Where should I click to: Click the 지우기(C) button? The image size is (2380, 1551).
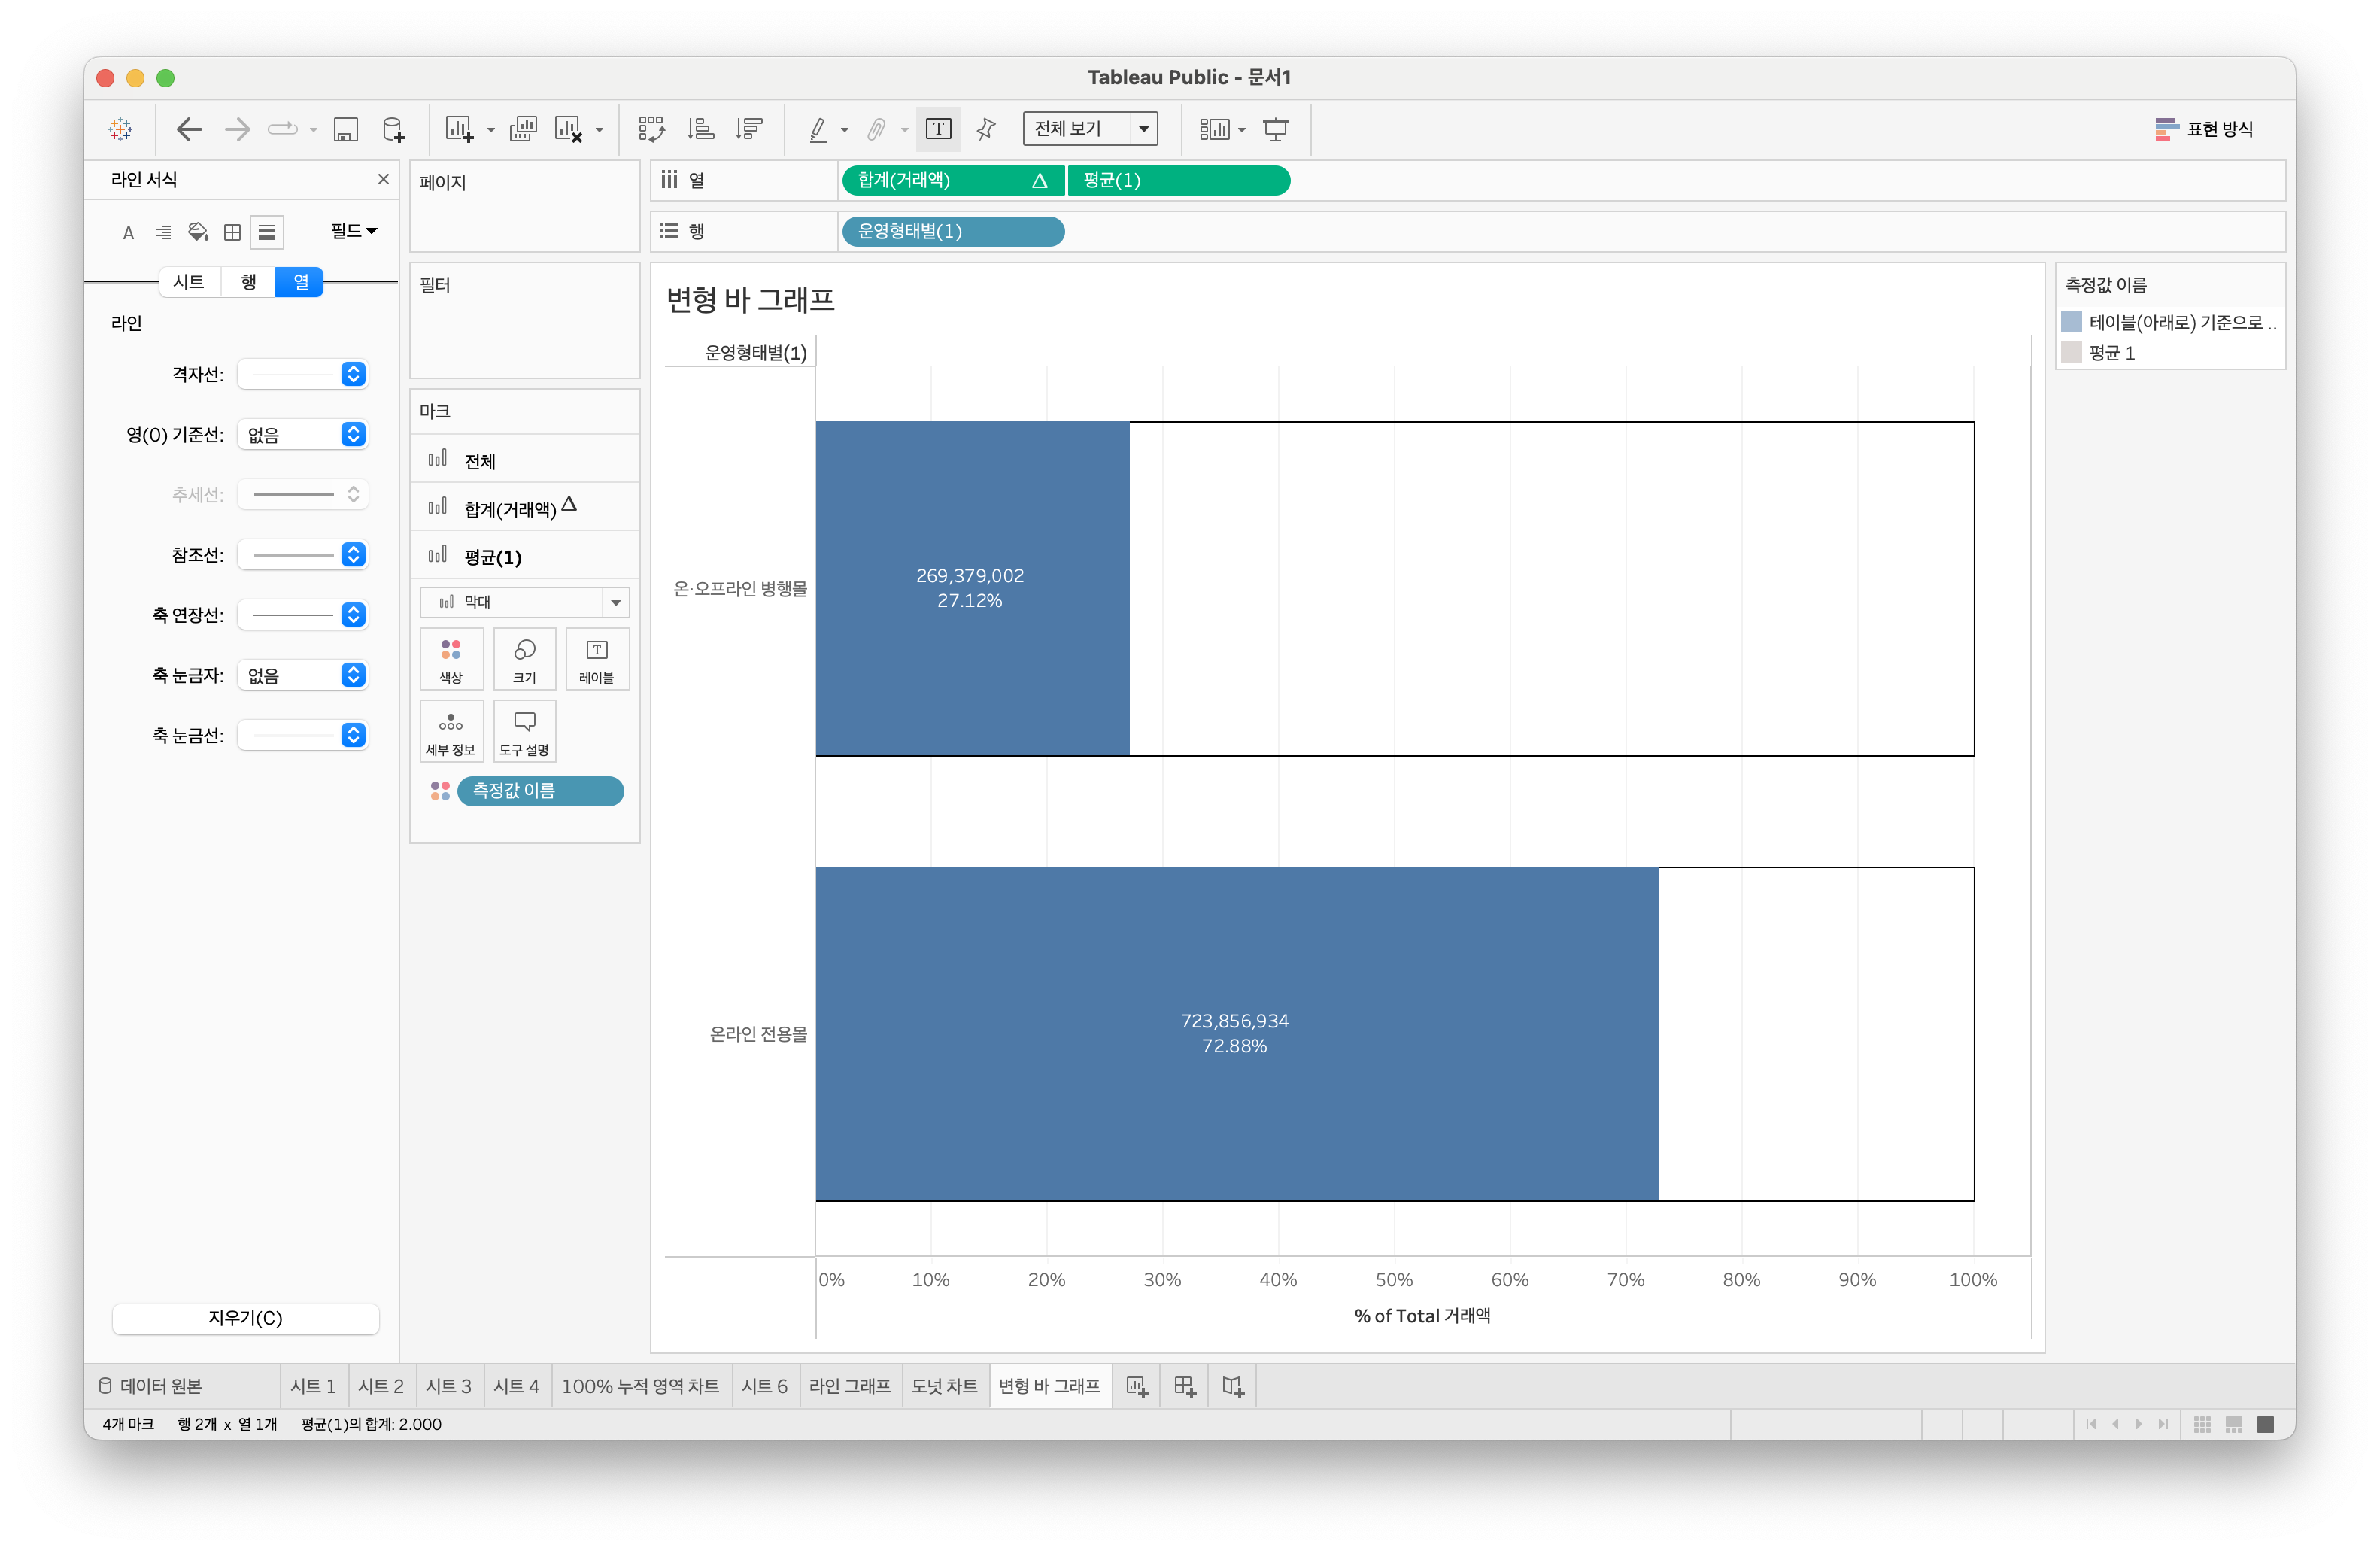click(x=245, y=1318)
